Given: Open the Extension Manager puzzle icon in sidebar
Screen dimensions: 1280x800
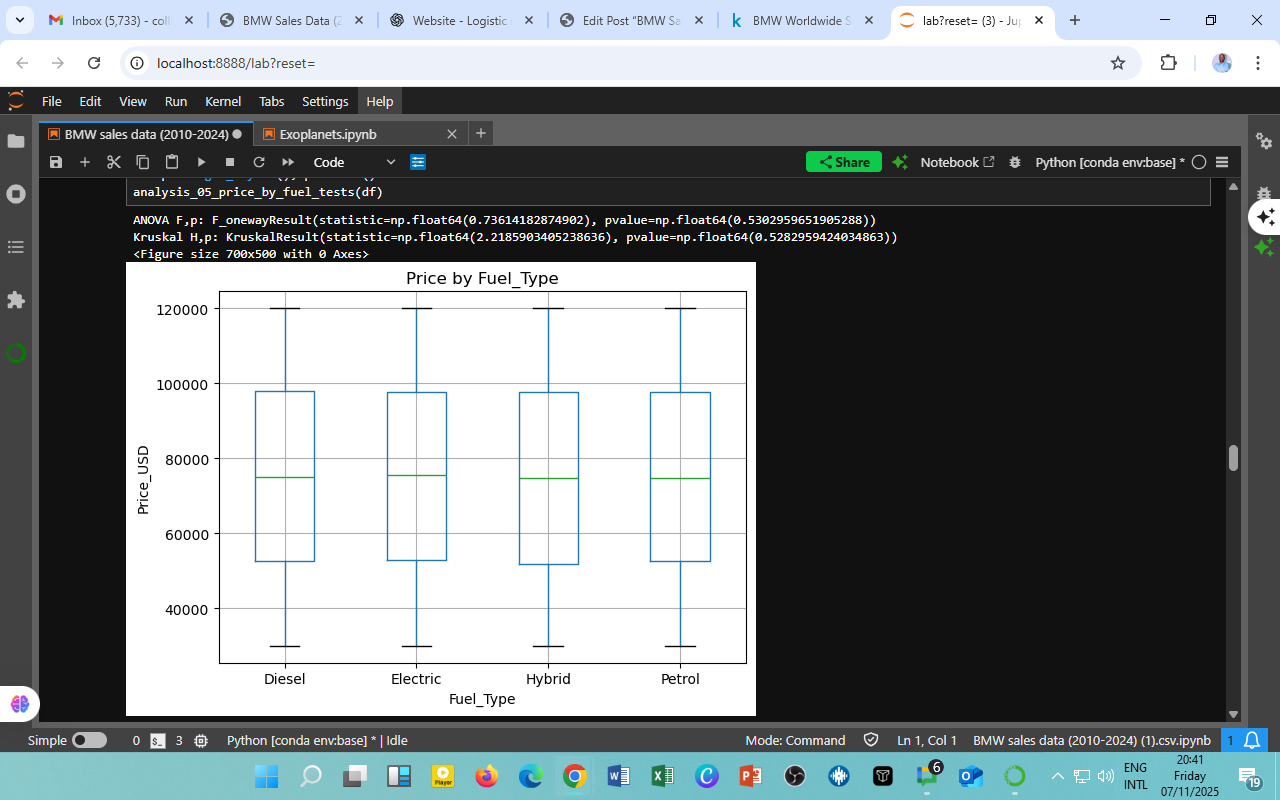Looking at the screenshot, I should [x=16, y=300].
